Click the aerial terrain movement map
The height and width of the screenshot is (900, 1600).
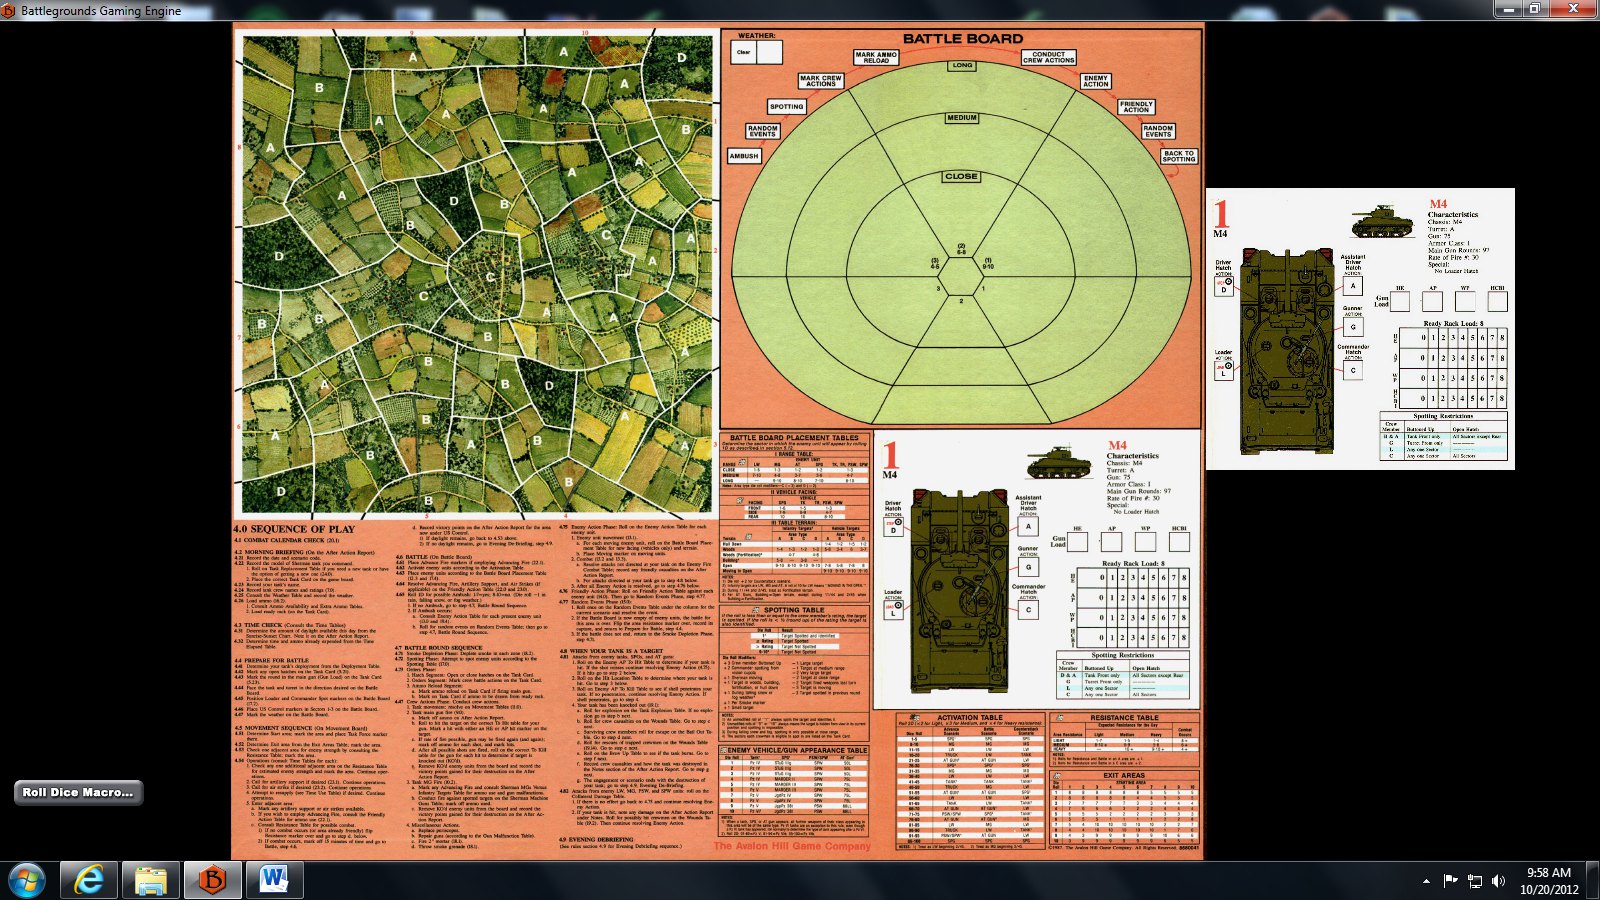[477, 272]
